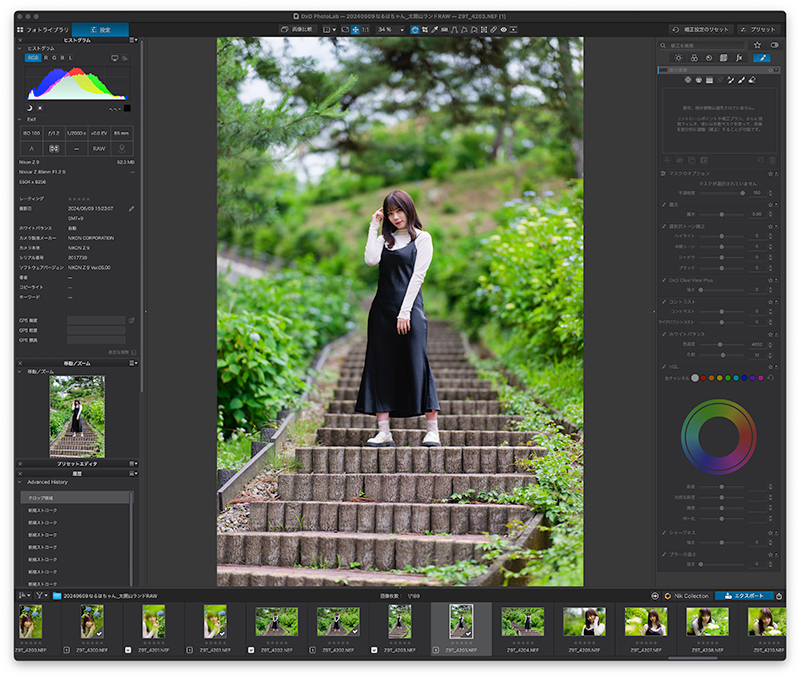Collapse the Exif section
This screenshot has width=800, height=678.
click(x=20, y=119)
